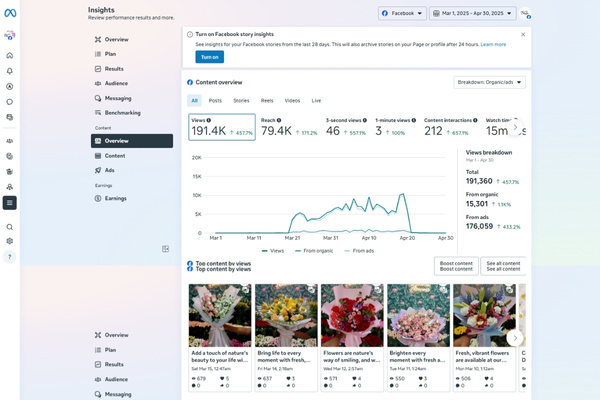Open Home from left icon rail
Screen dimensions: 600x400
coord(9,56)
